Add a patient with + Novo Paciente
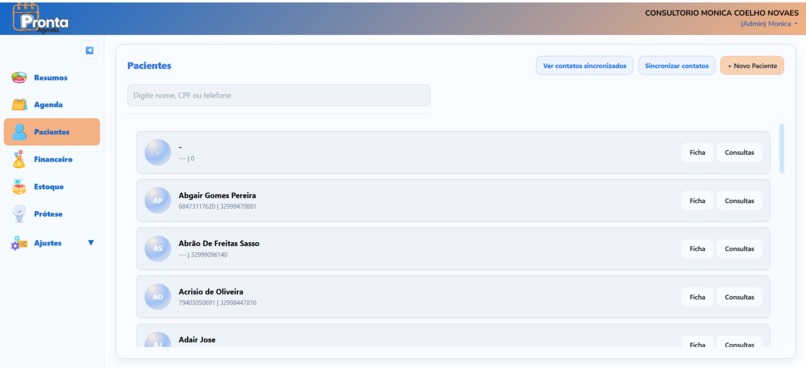806x368 pixels. (752, 66)
